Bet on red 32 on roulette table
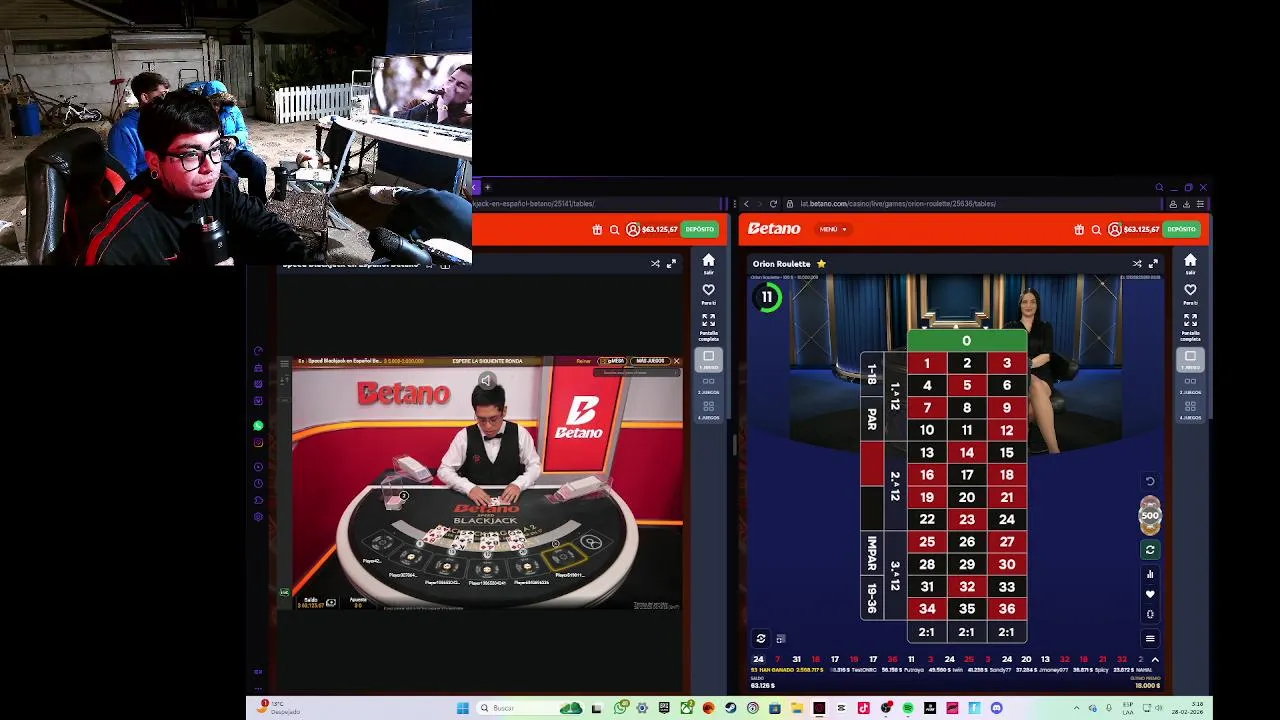1280x720 pixels. pyautogui.click(x=967, y=587)
